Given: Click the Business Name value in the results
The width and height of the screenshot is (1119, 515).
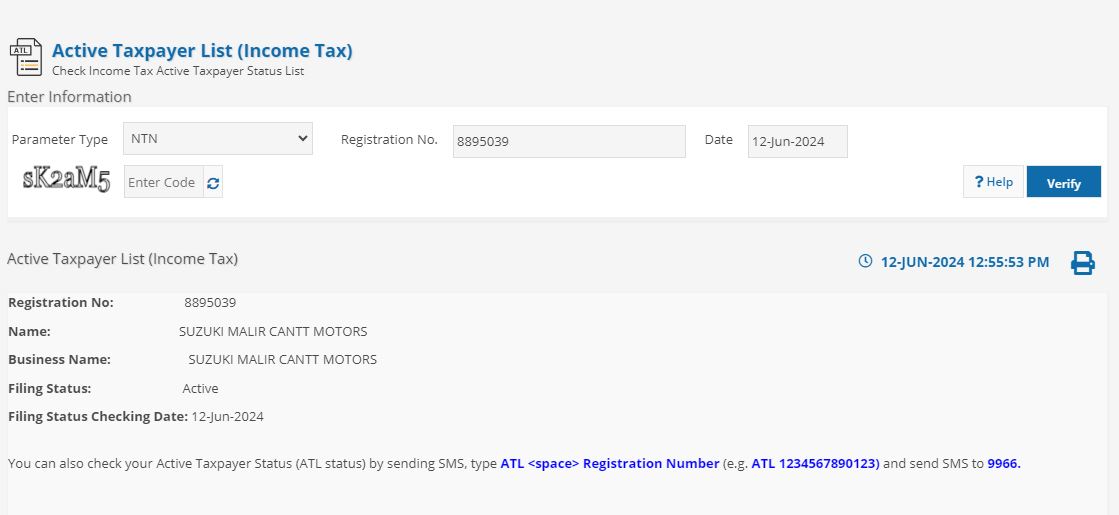Looking at the screenshot, I should click(283, 359).
